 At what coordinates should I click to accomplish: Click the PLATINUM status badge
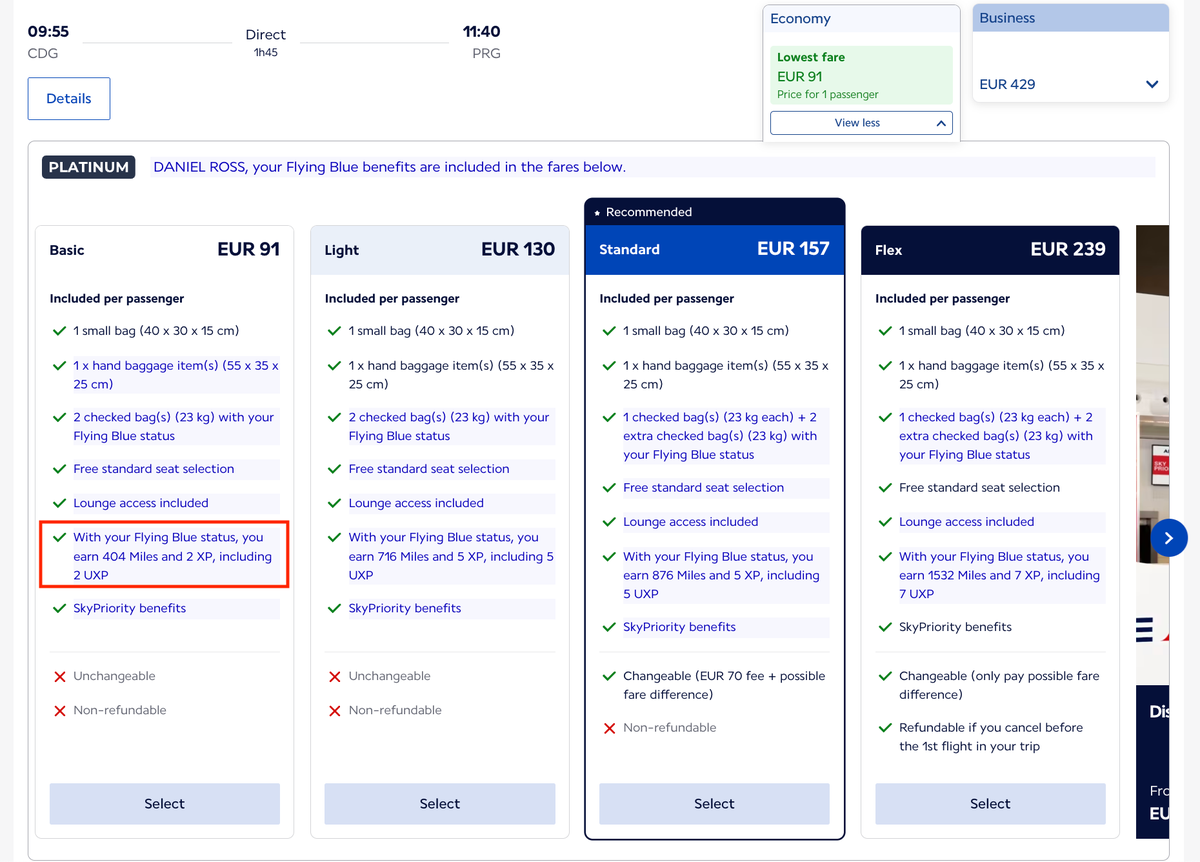click(x=88, y=167)
